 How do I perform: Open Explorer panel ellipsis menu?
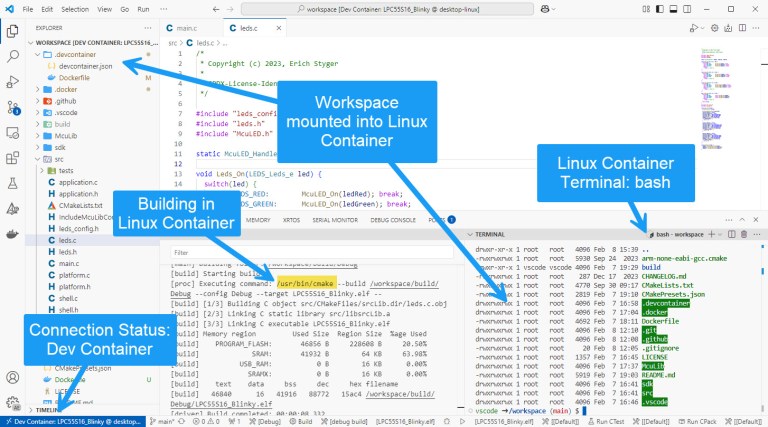(x=147, y=28)
